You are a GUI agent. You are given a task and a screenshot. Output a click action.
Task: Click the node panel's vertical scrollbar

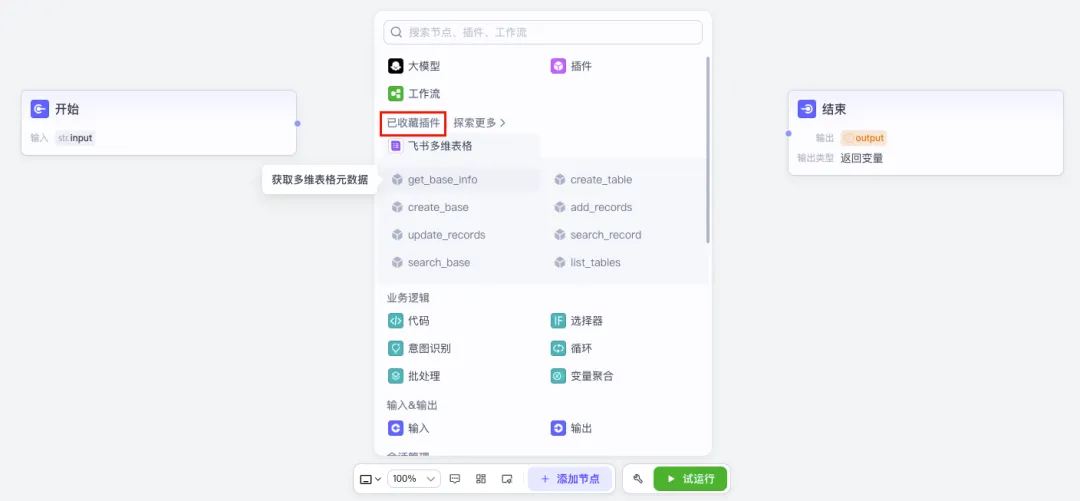click(x=708, y=150)
